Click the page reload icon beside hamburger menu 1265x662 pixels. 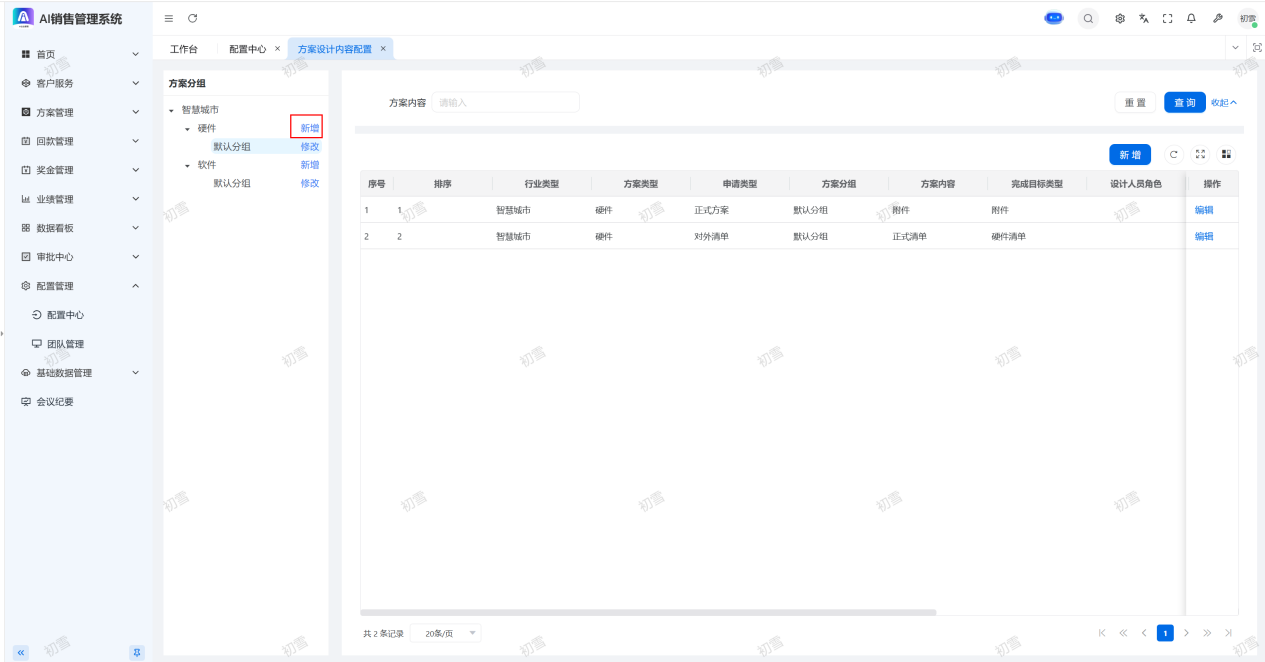click(x=192, y=19)
